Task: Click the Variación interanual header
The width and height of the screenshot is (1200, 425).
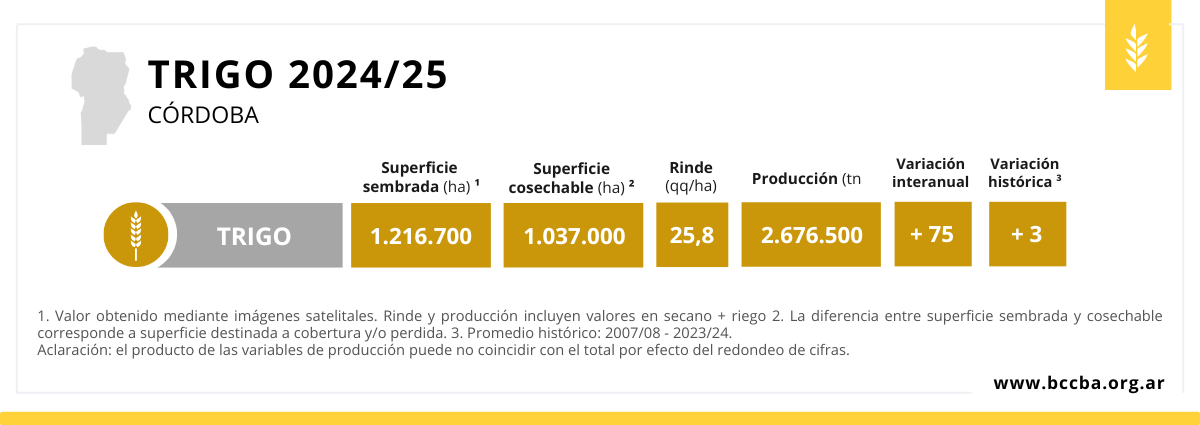Action: [x=931, y=172]
